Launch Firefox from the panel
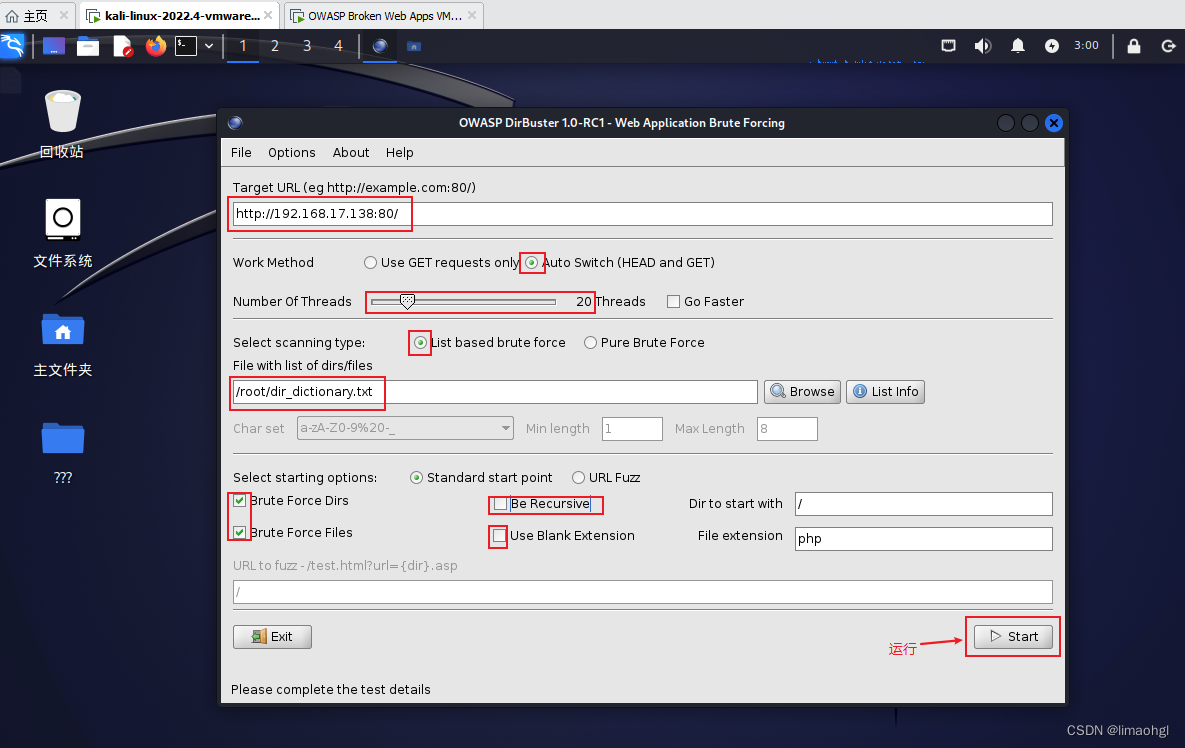This screenshot has height=748, width=1185. coord(156,46)
